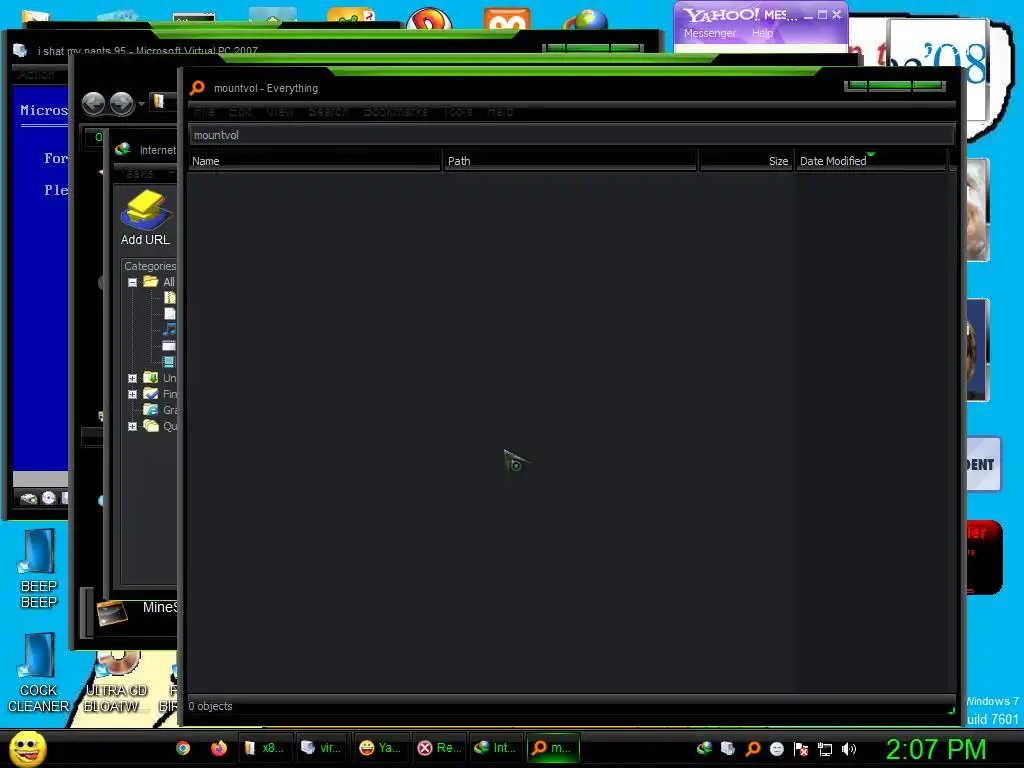The height and width of the screenshot is (768, 1024).
Task: Collapse the All Downloads category tree
Action: point(133,282)
